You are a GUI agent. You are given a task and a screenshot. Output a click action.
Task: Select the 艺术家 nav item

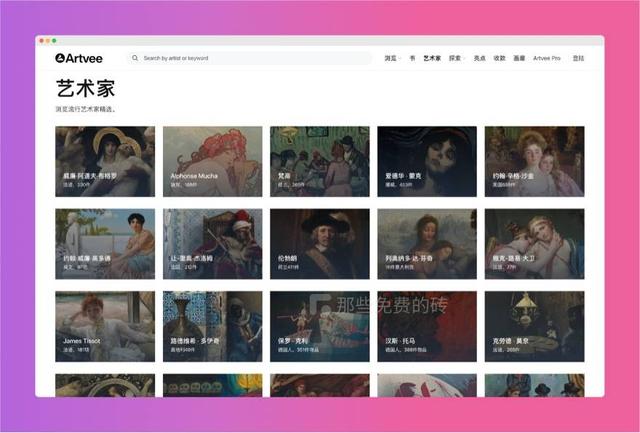coord(432,58)
